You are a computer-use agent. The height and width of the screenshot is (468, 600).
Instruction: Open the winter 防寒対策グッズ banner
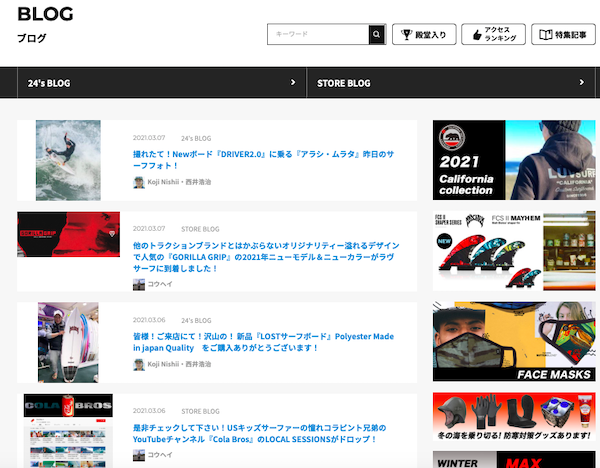(x=514, y=417)
